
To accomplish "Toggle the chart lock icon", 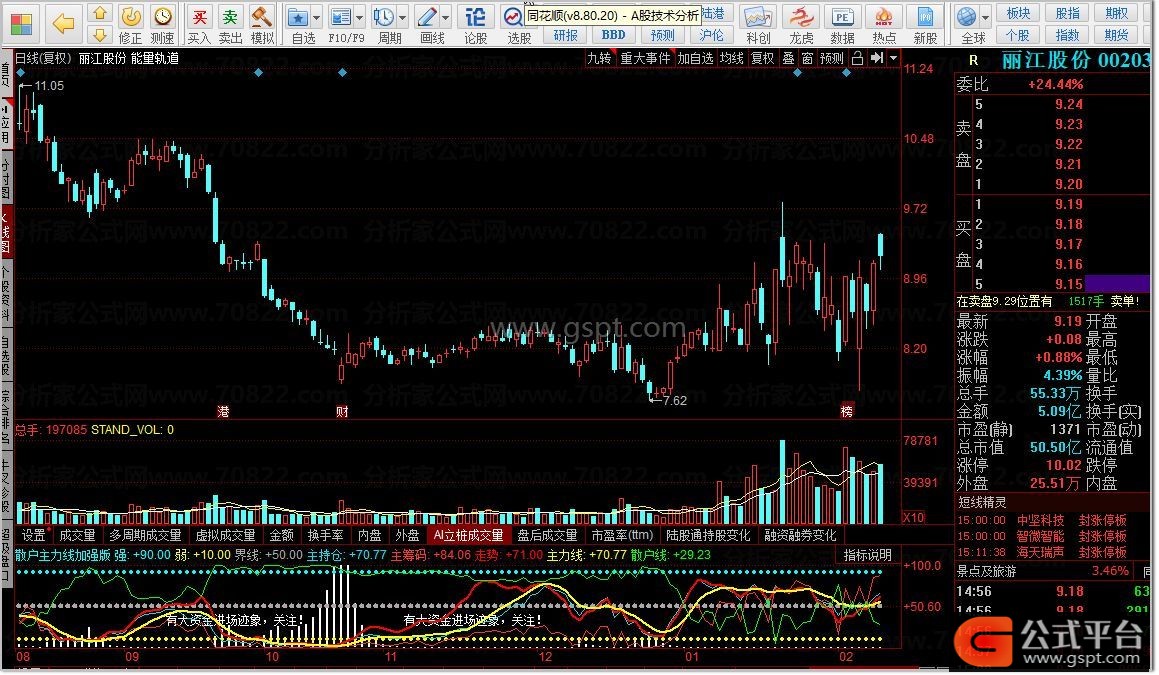I will (x=857, y=58).
